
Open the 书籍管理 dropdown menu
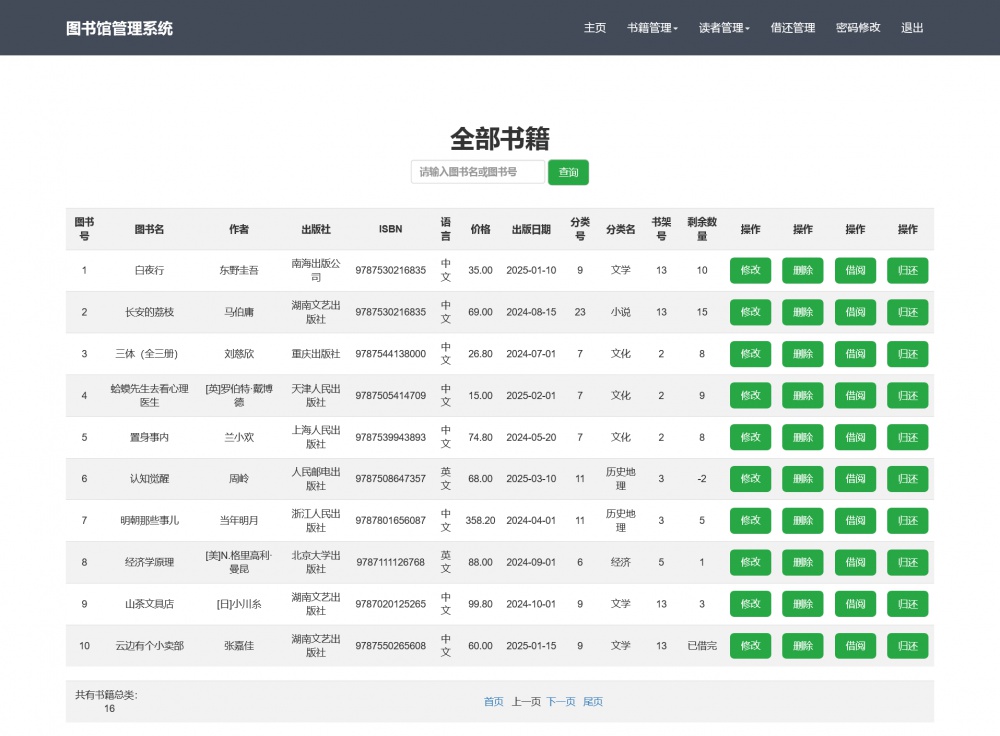click(x=652, y=28)
